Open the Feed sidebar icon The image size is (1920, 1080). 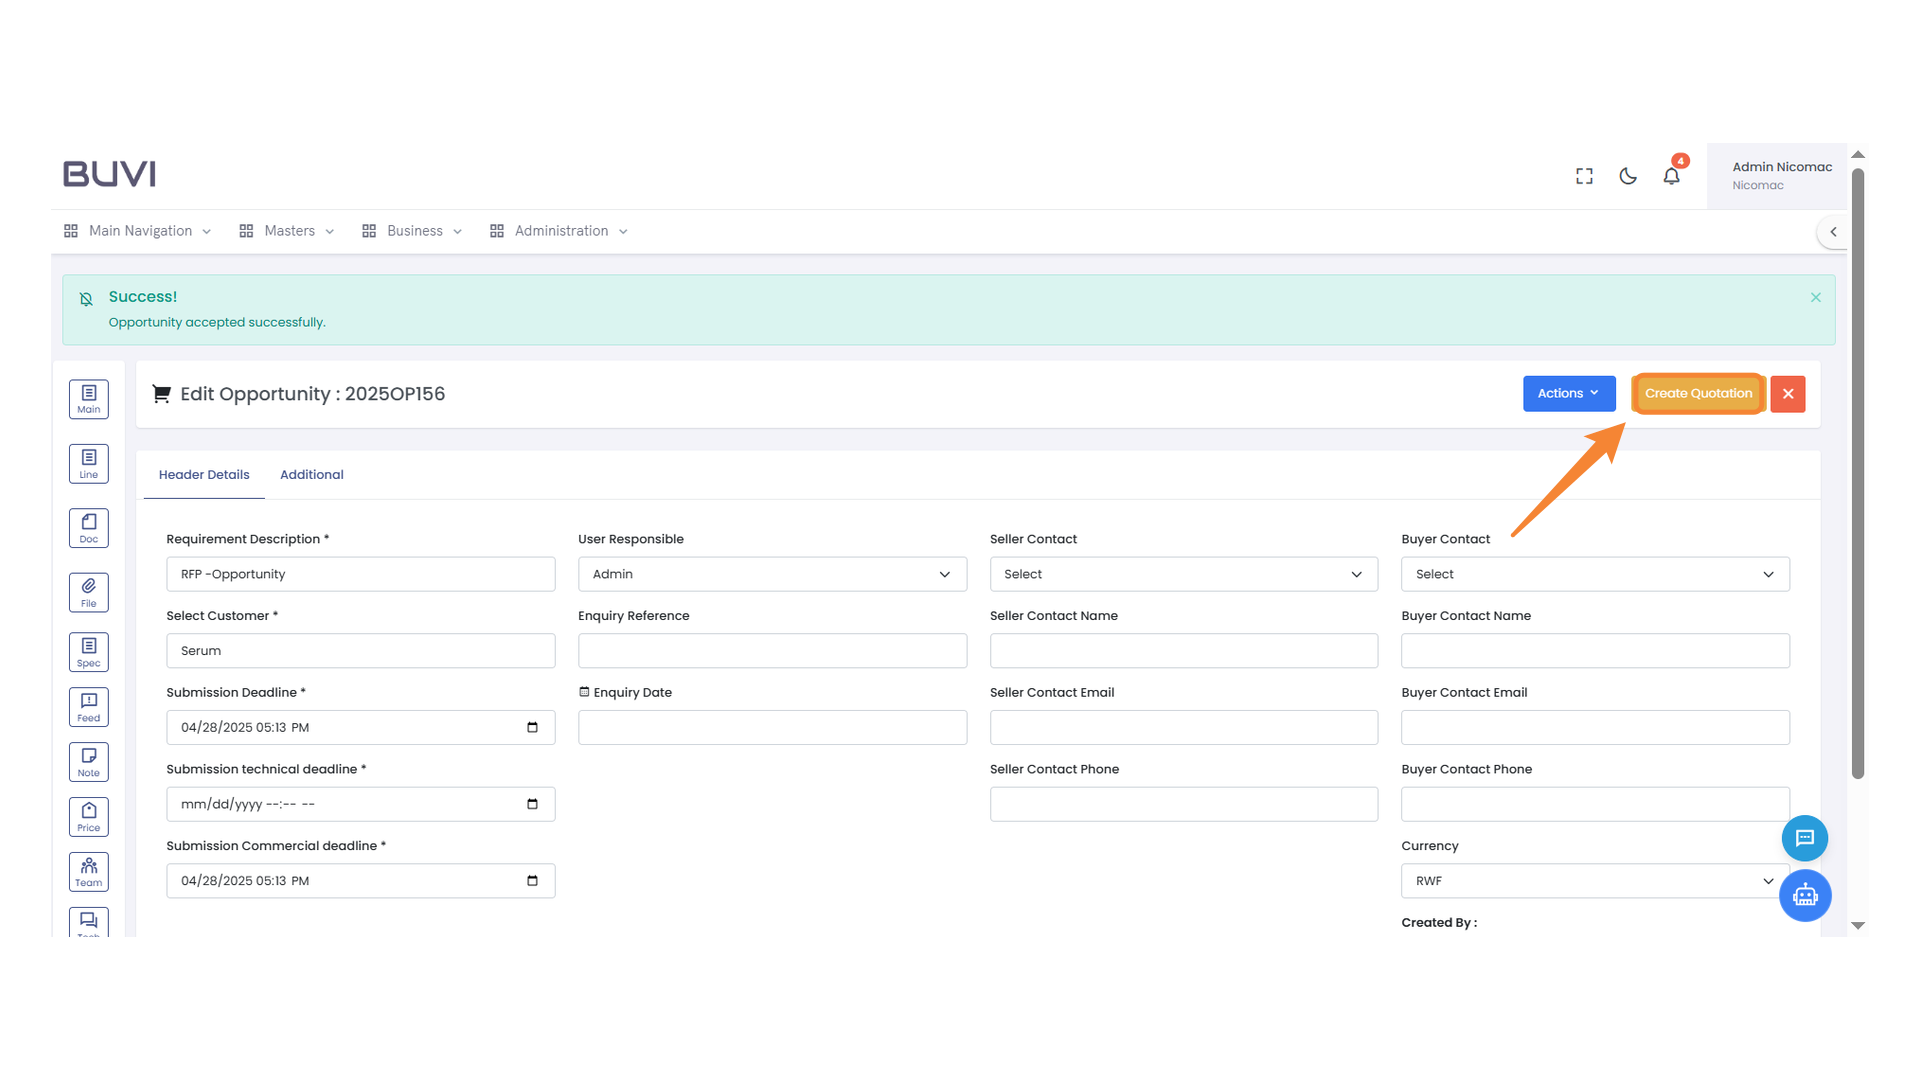click(x=88, y=707)
